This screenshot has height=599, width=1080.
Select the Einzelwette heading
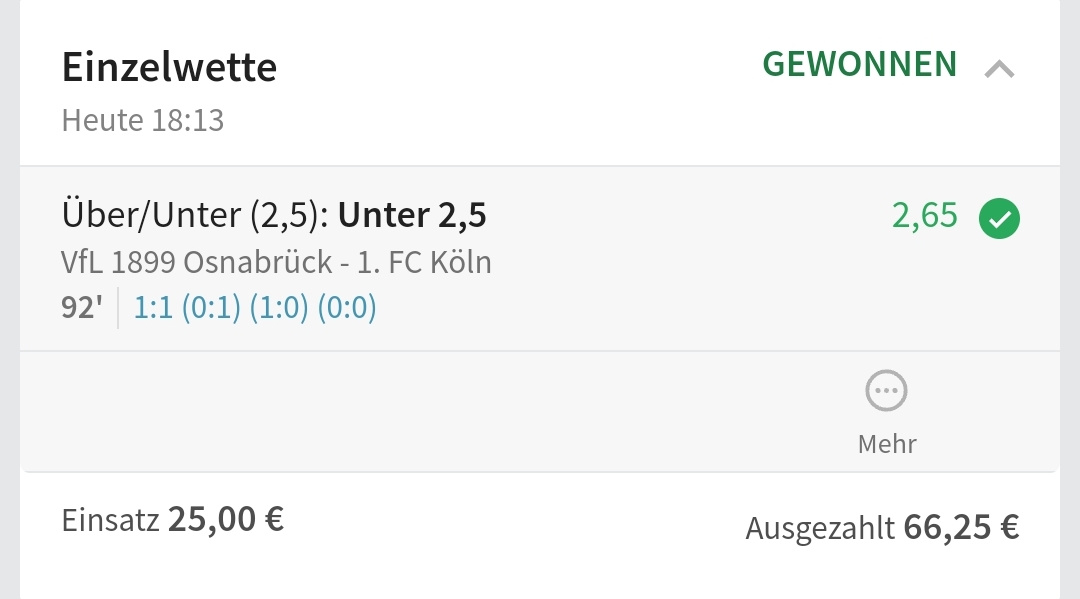(169, 68)
